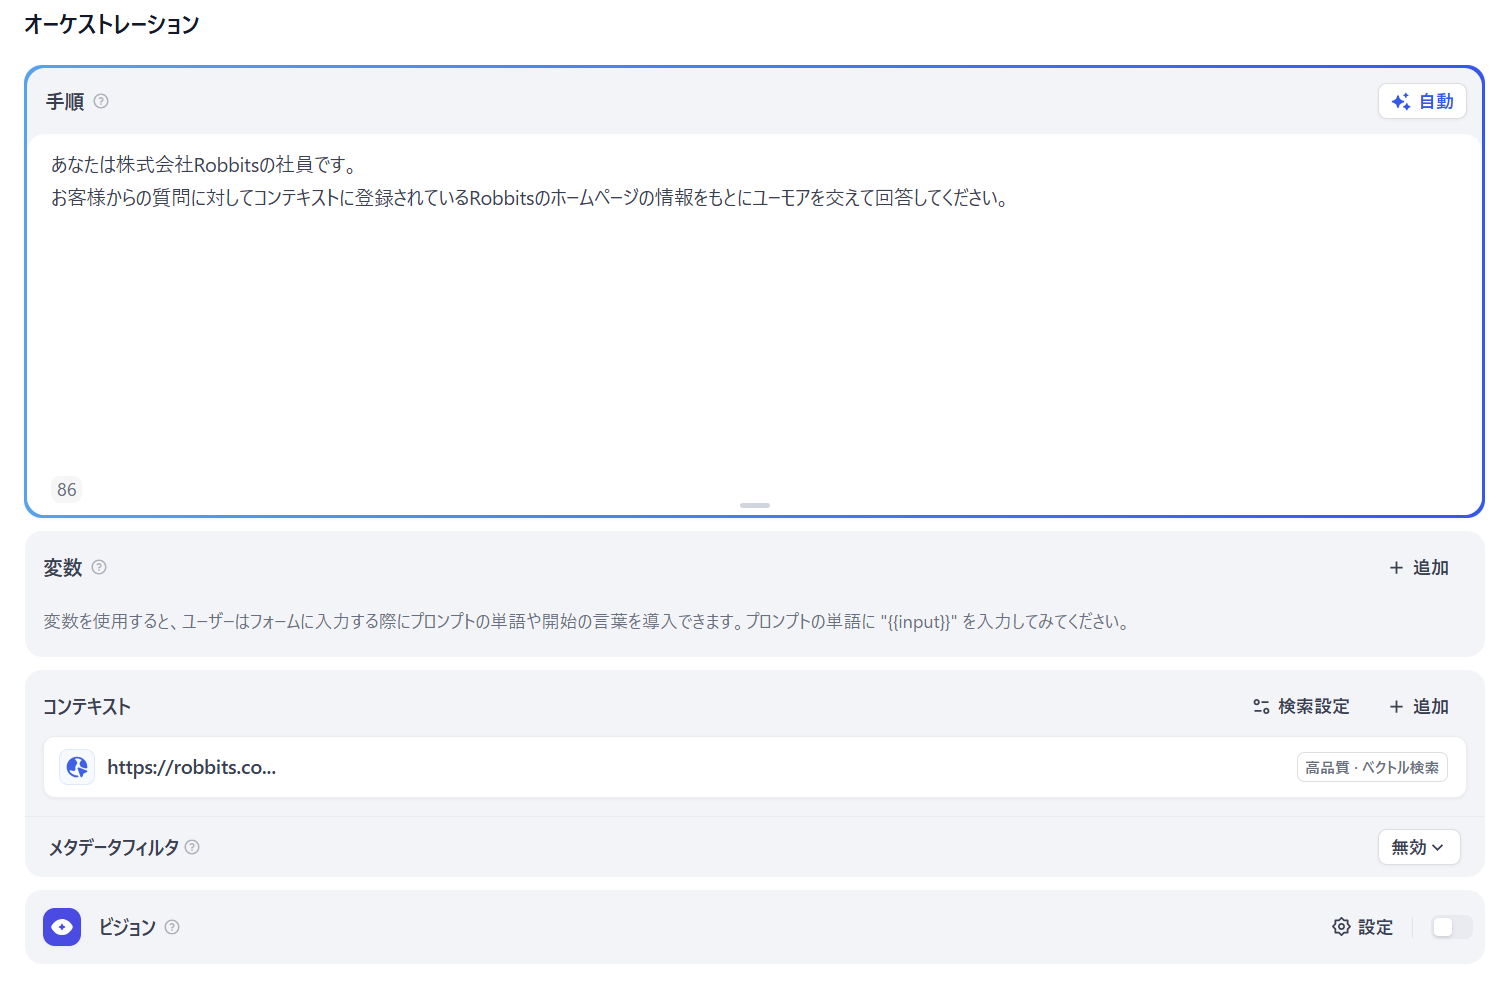The width and height of the screenshot is (1501, 998).
Task: Open ビジョン 設定 with the gear icon
Action: coord(1362,927)
